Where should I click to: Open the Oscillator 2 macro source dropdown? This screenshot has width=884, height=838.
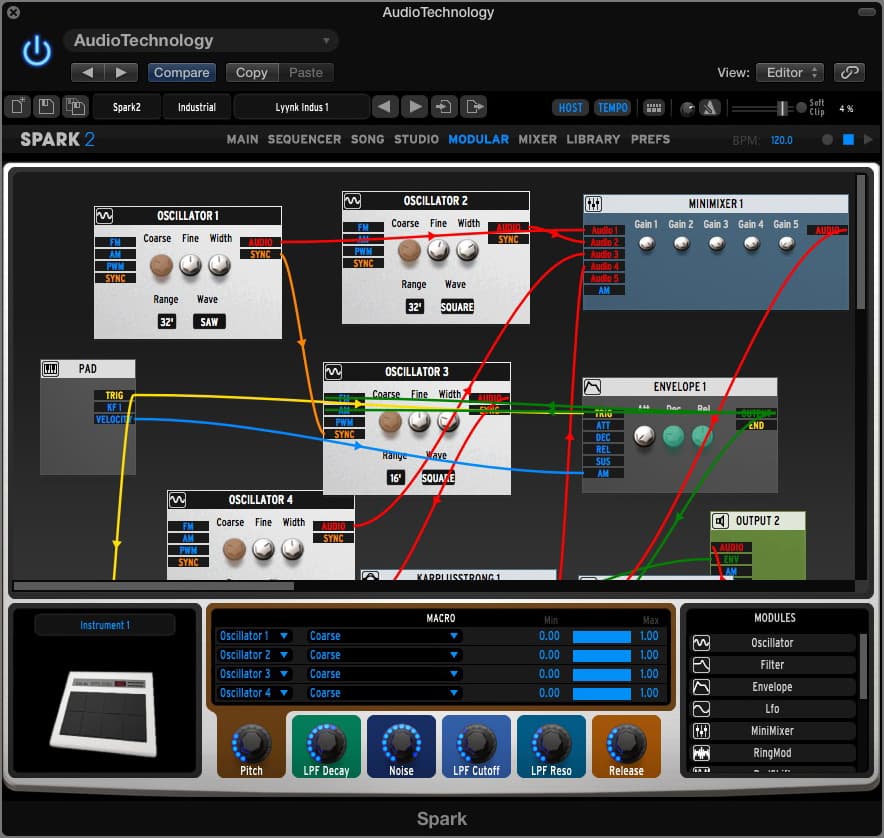click(254, 655)
